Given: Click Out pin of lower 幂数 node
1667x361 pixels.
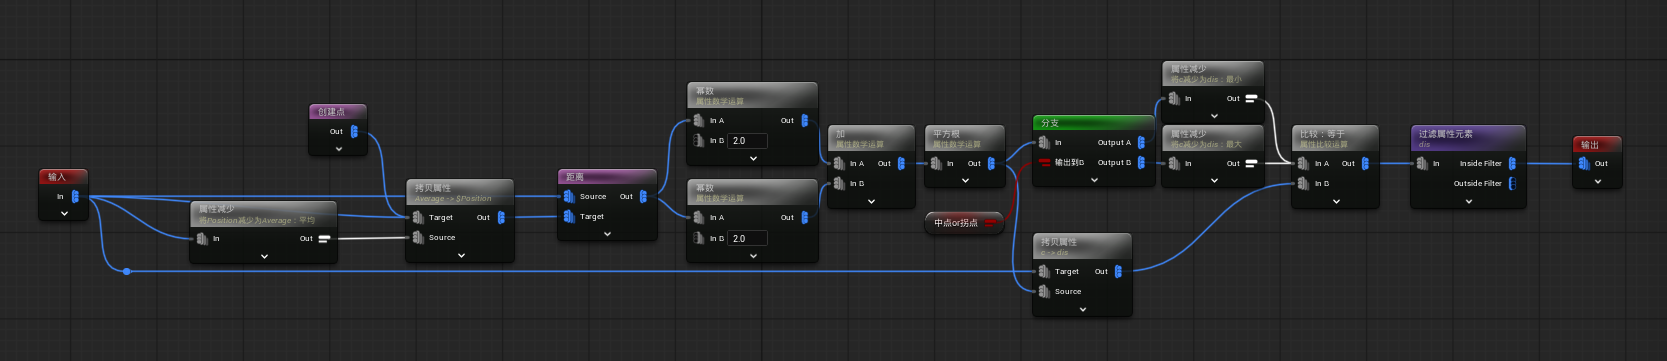Looking at the screenshot, I should click(804, 217).
